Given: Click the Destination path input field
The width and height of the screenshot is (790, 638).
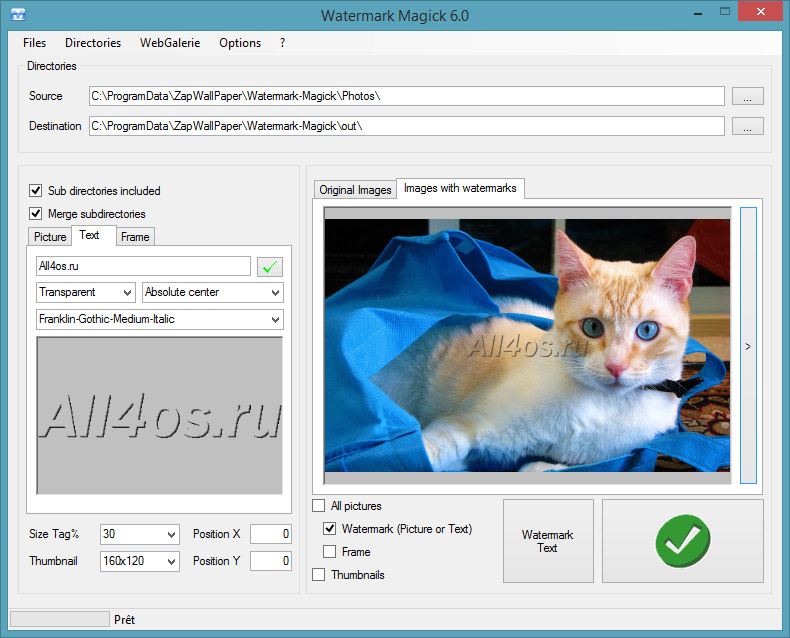Looking at the screenshot, I should [407, 126].
